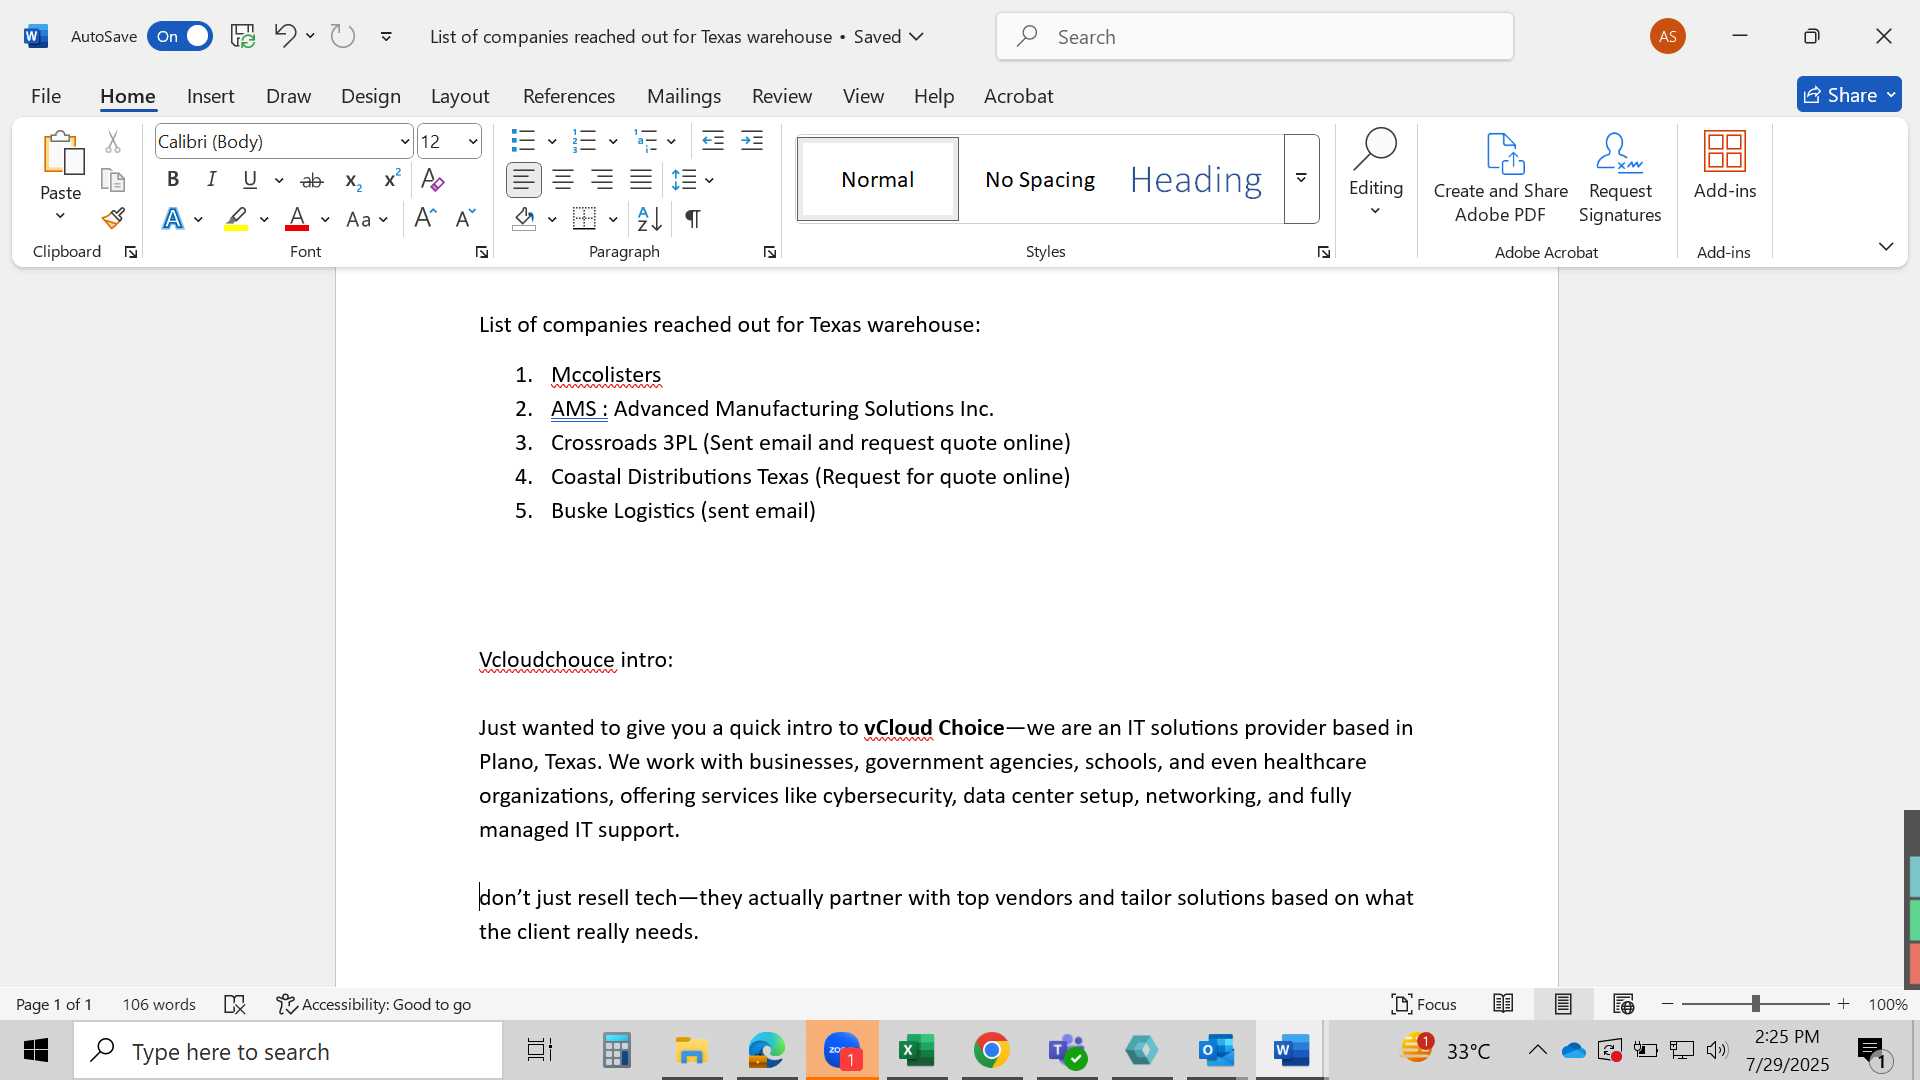Screen dimensions: 1920x1080
Task: Open Create and Share Adobe PDF
Action: (1500, 178)
